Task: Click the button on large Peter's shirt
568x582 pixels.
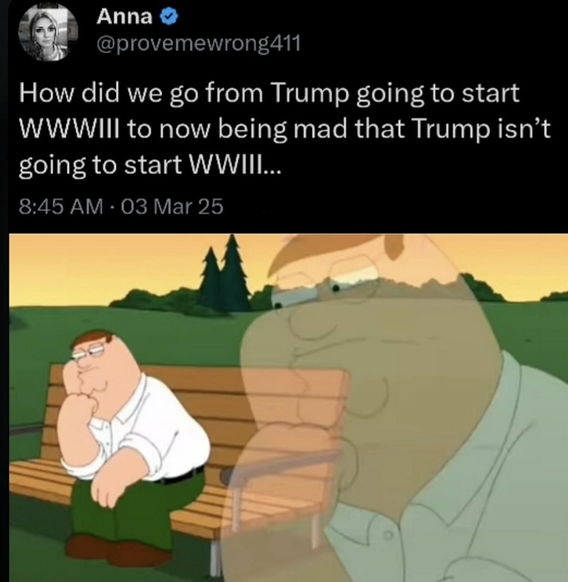Action: click(389, 536)
